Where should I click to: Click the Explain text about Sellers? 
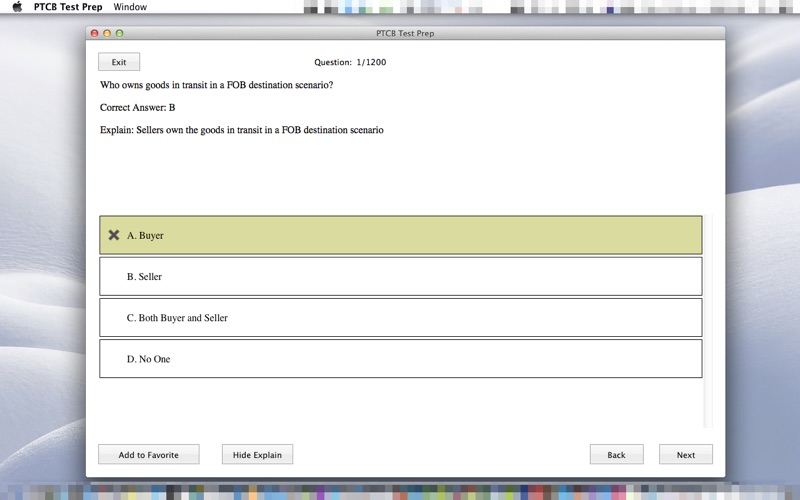pyautogui.click(x=241, y=130)
